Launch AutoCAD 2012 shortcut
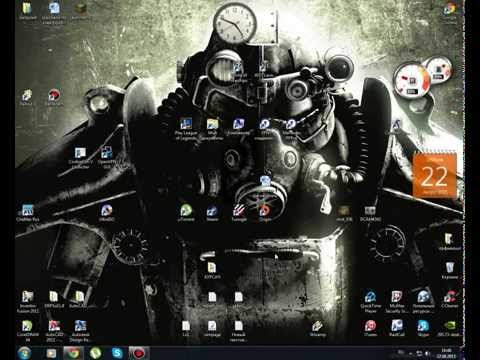 click(54, 331)
